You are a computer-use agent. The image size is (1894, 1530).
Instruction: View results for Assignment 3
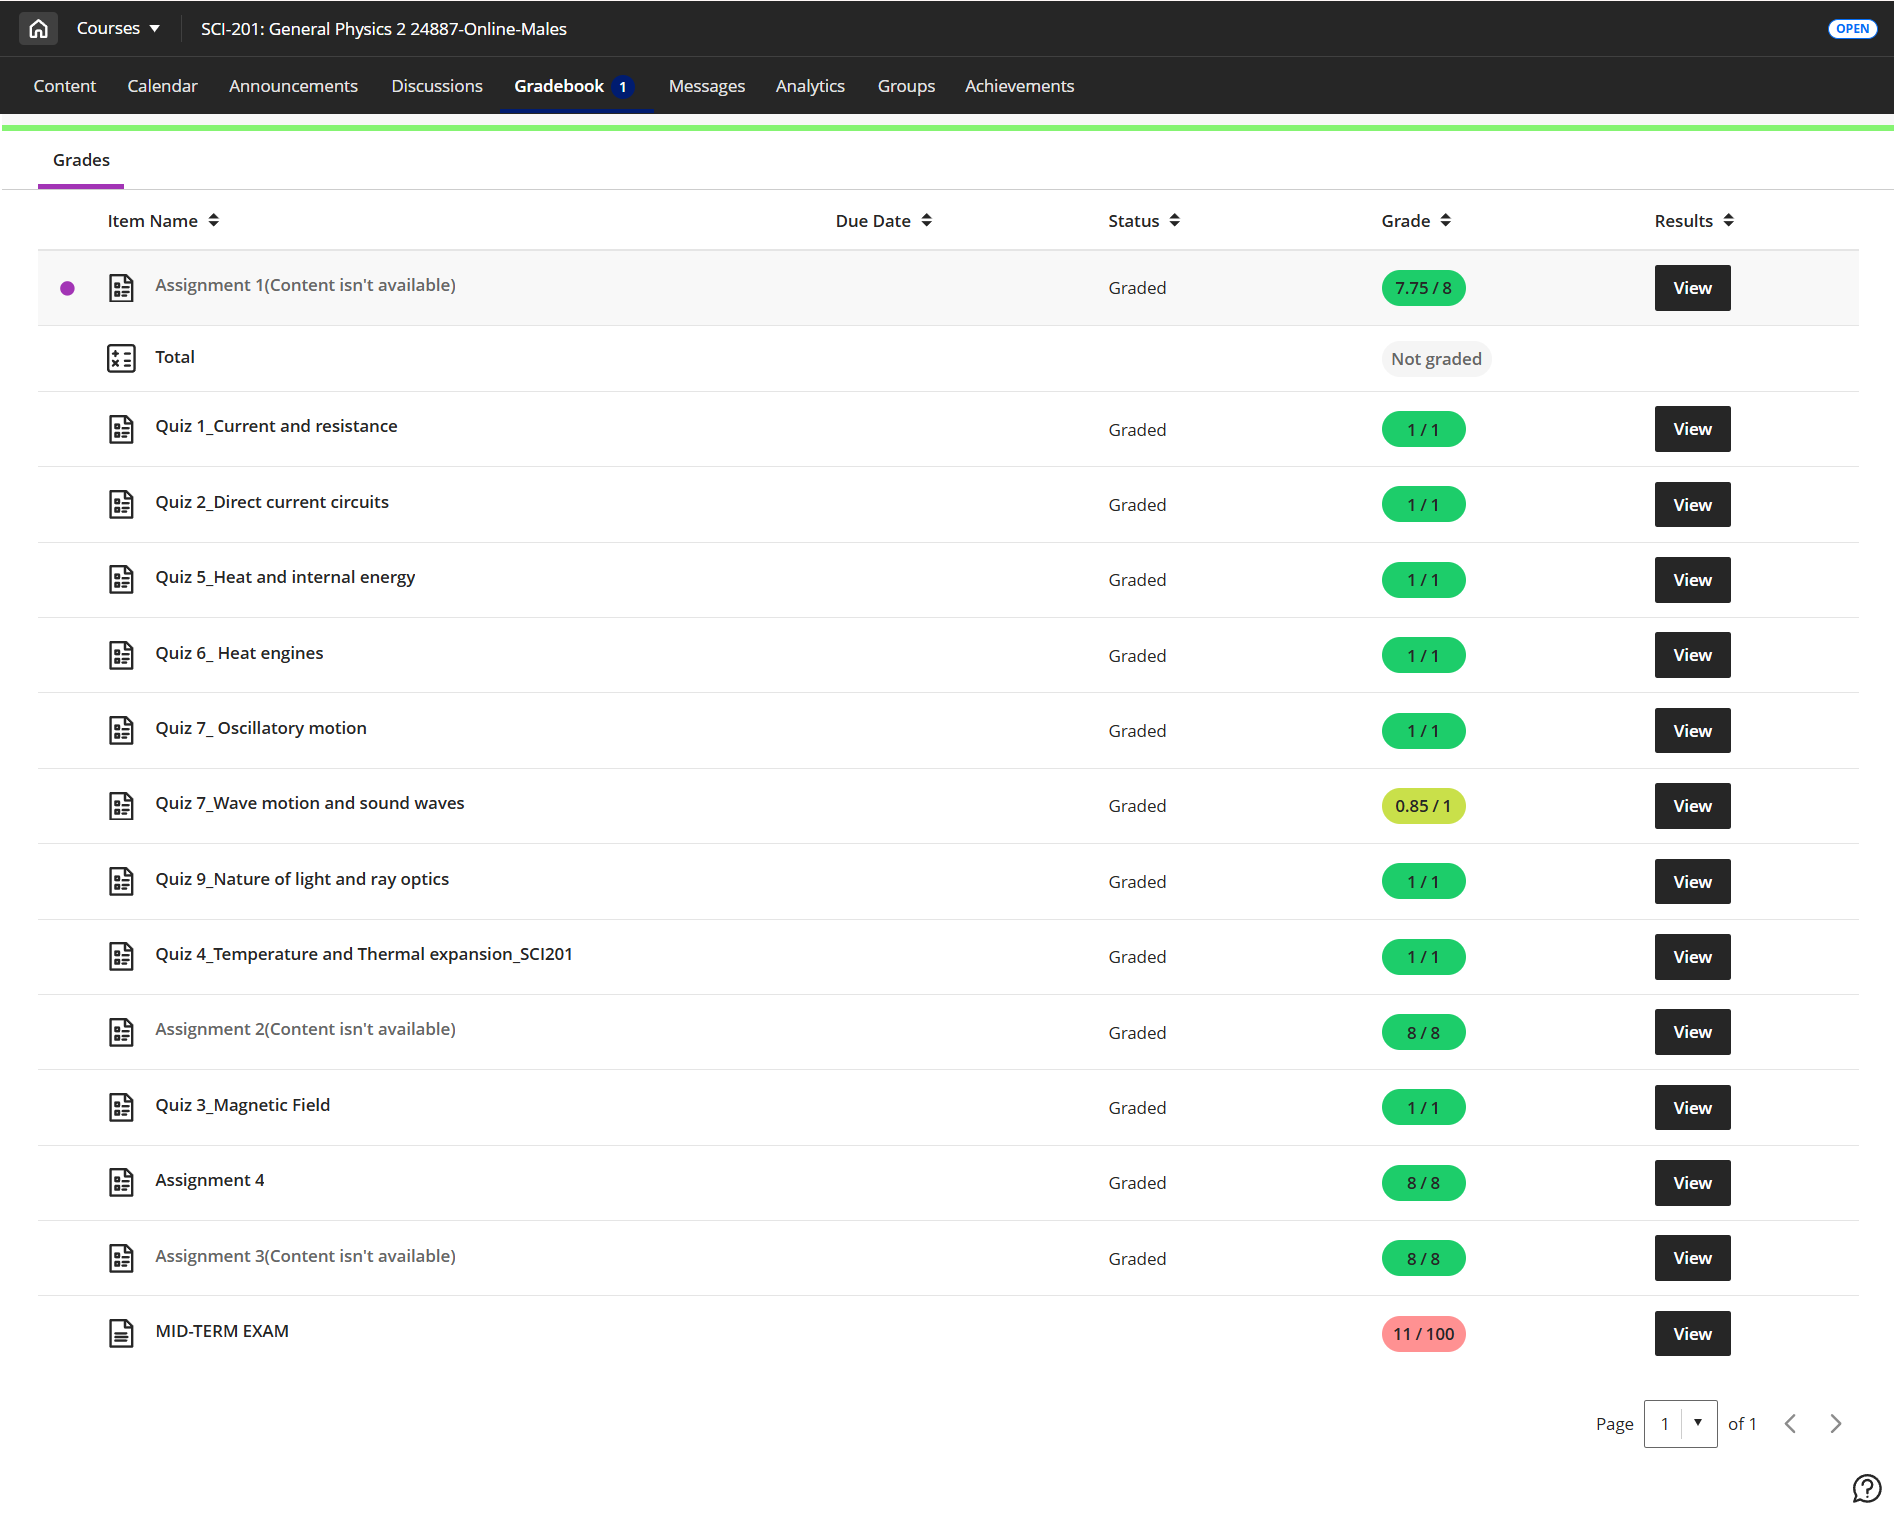click(x=1692, y=1258)
